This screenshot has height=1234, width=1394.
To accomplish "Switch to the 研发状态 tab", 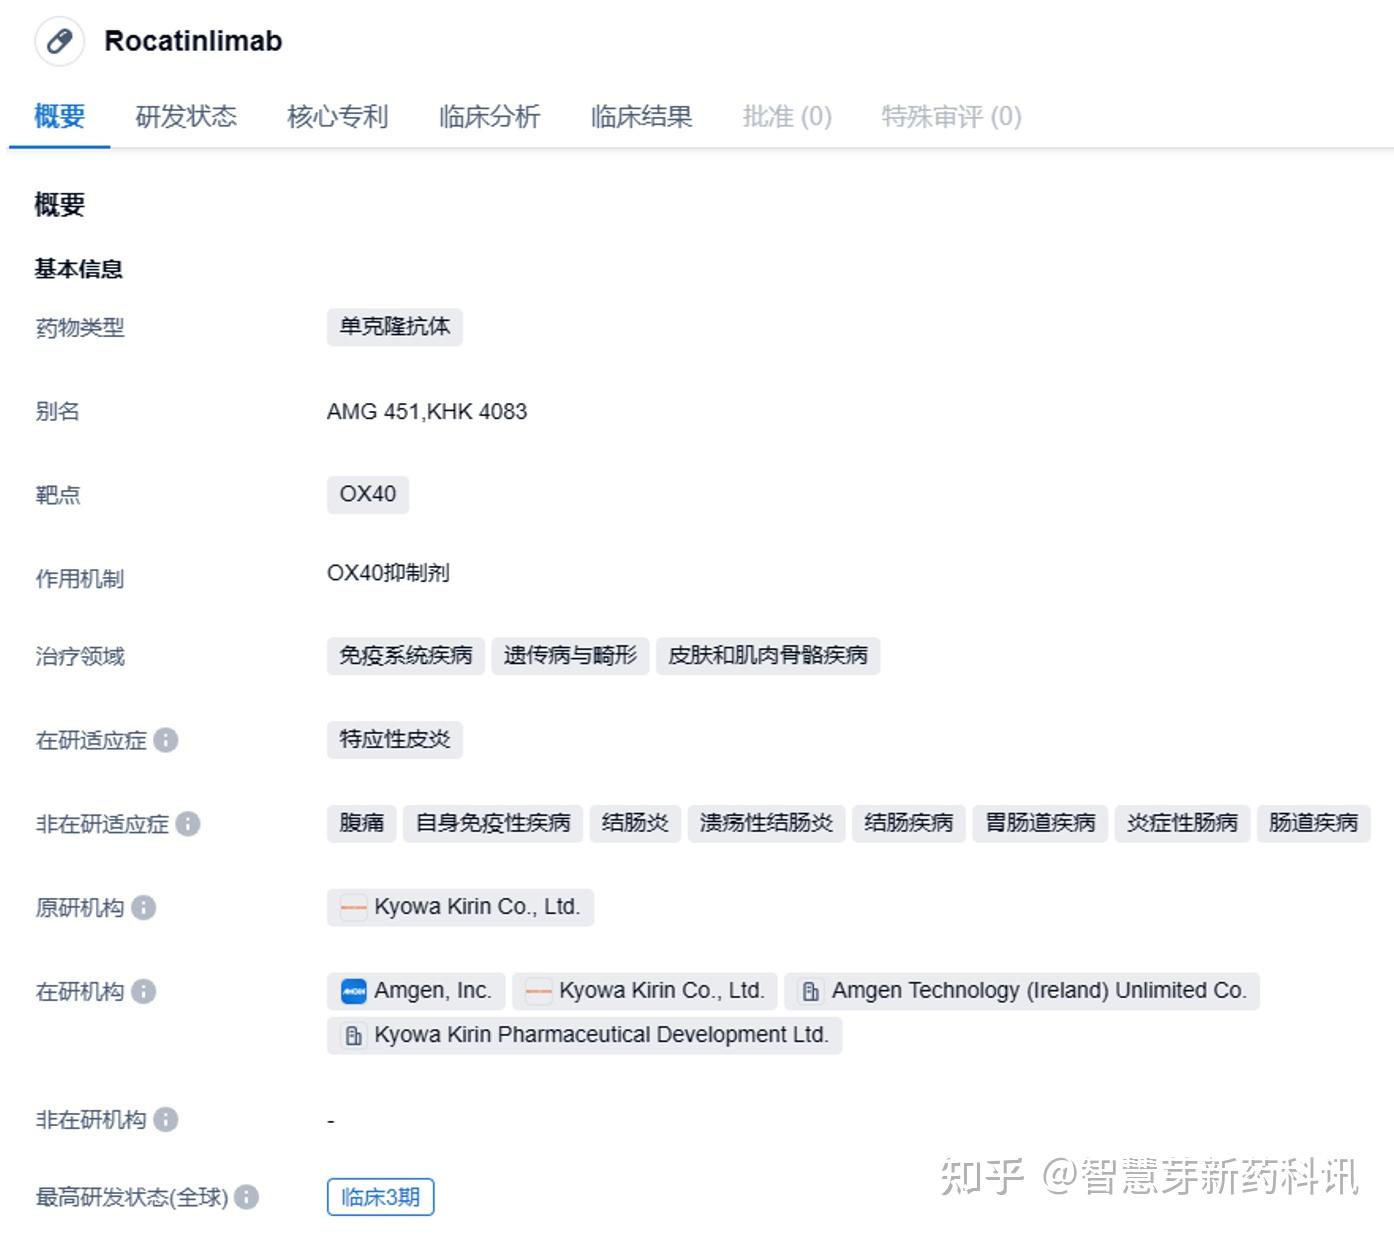I will 186,116.
